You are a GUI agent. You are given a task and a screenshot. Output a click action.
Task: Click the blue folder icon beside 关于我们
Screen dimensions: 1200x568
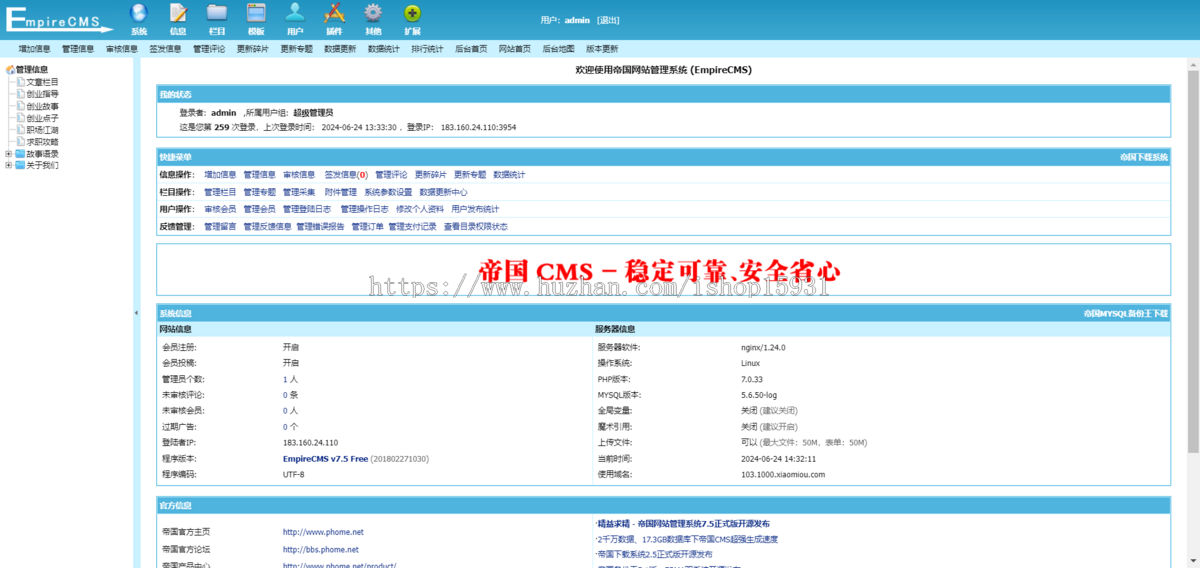[x=19, y=166]
